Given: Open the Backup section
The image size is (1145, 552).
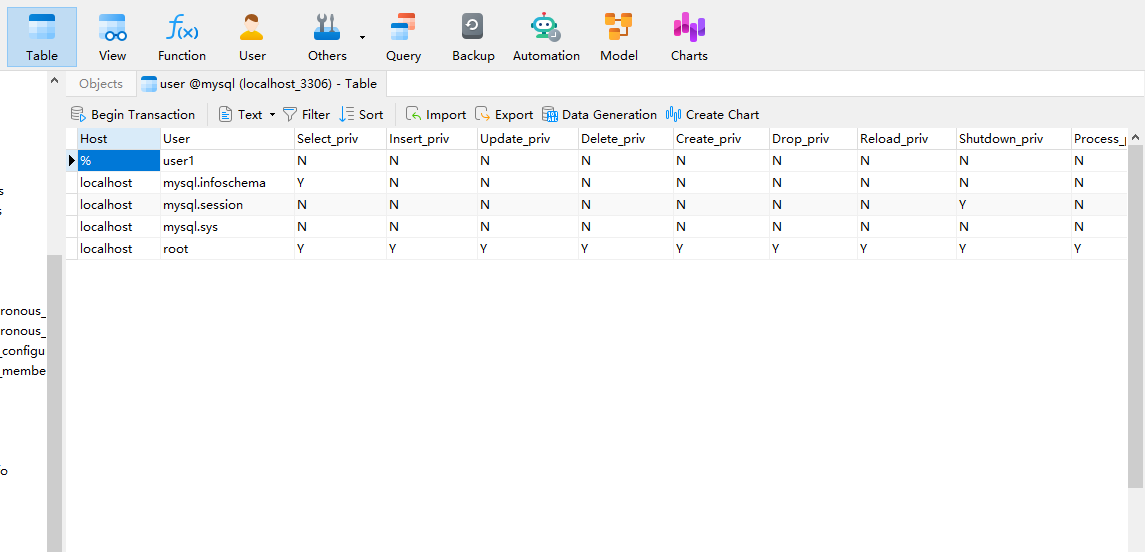Looking at the screenshot, I should (473, 37).
